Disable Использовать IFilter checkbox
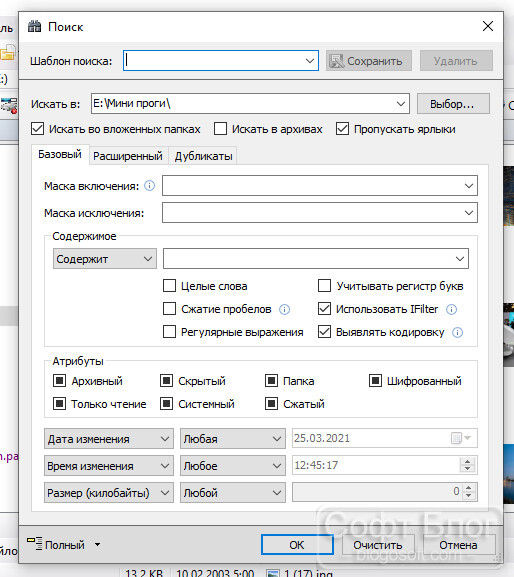Viewport: 514px width, 577px height. click(x=324, y=309)
